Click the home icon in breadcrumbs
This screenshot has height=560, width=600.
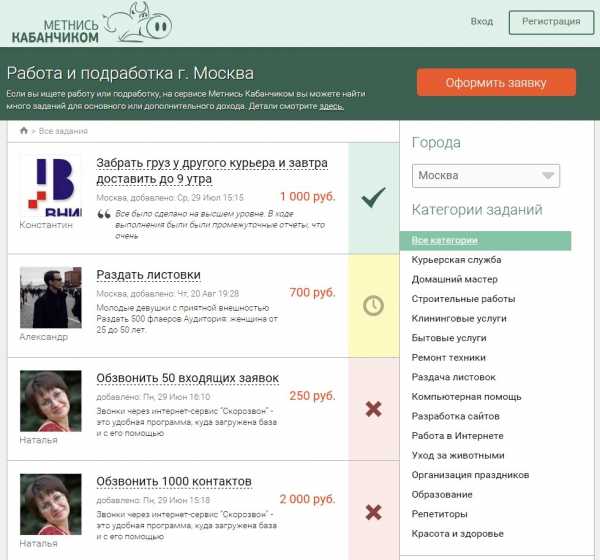[x=24, y=131]
